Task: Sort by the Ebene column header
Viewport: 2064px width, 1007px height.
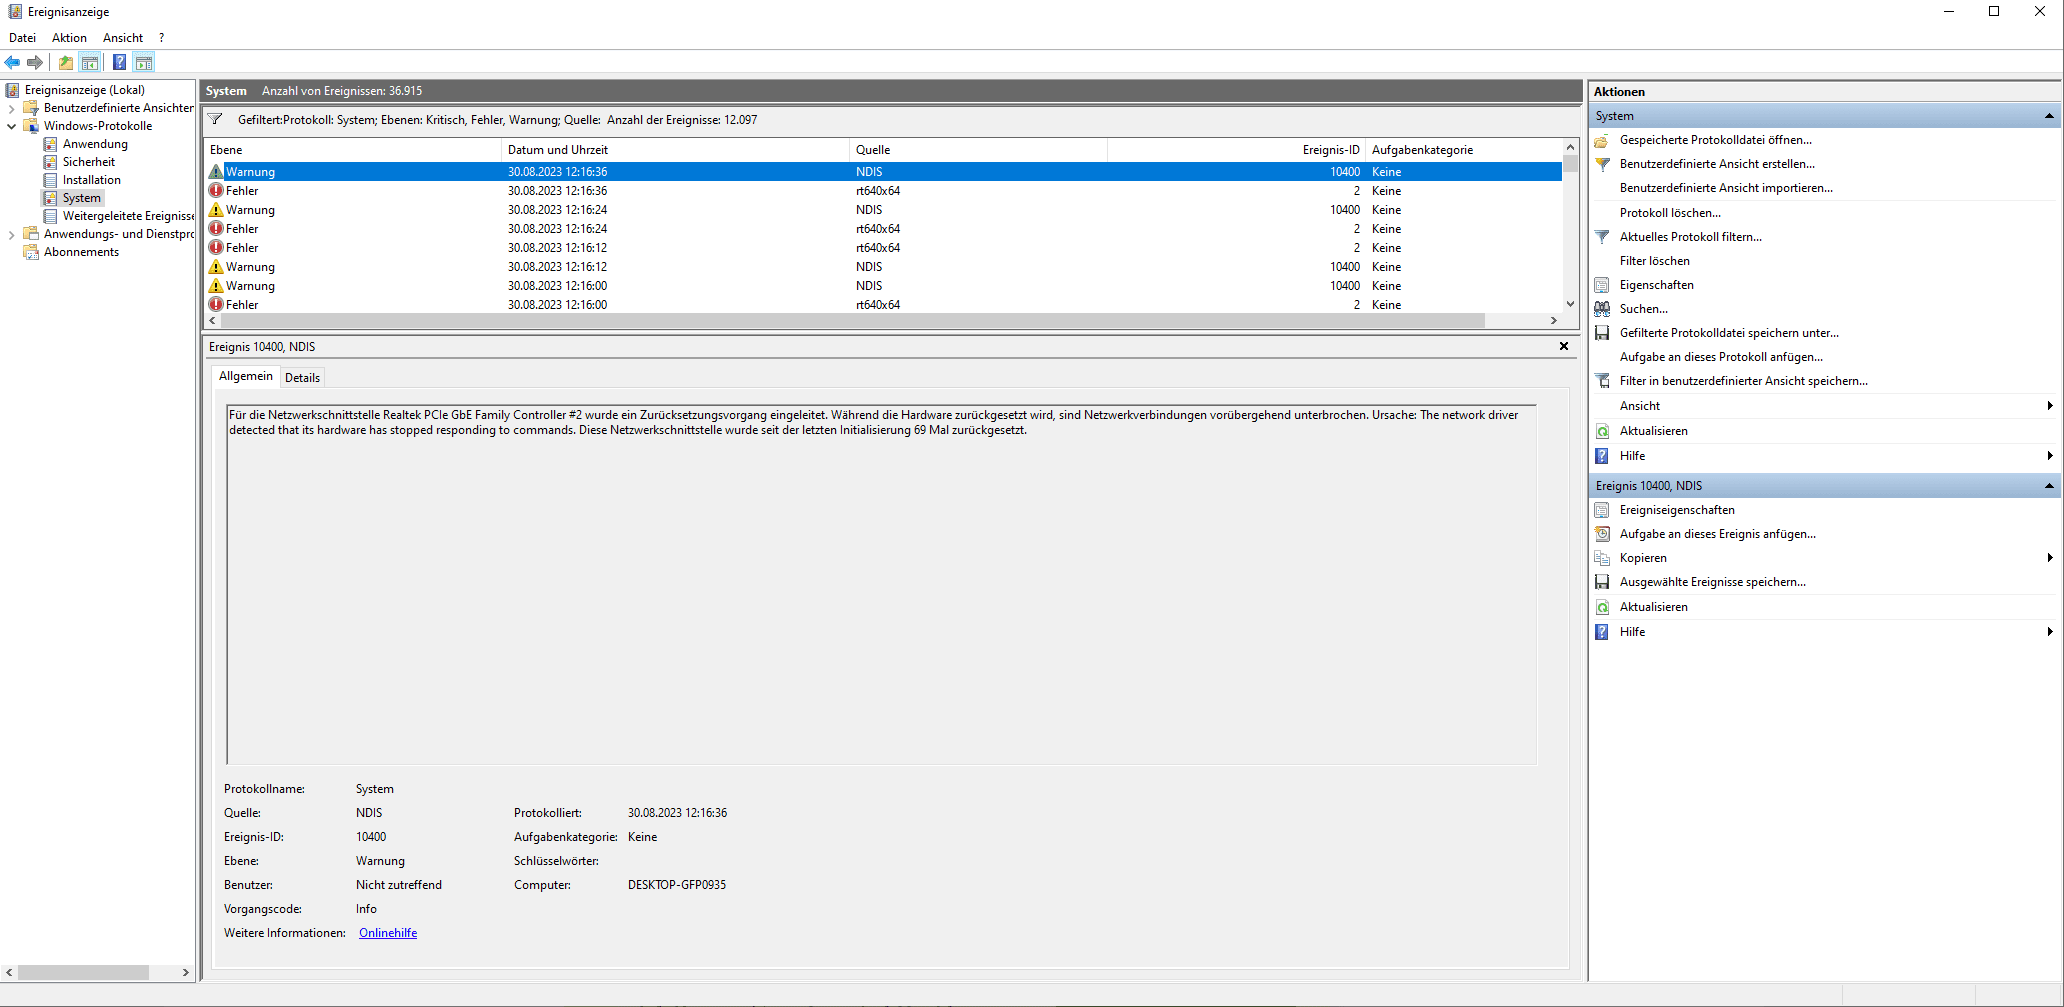Action: click(x=352, y=150)
